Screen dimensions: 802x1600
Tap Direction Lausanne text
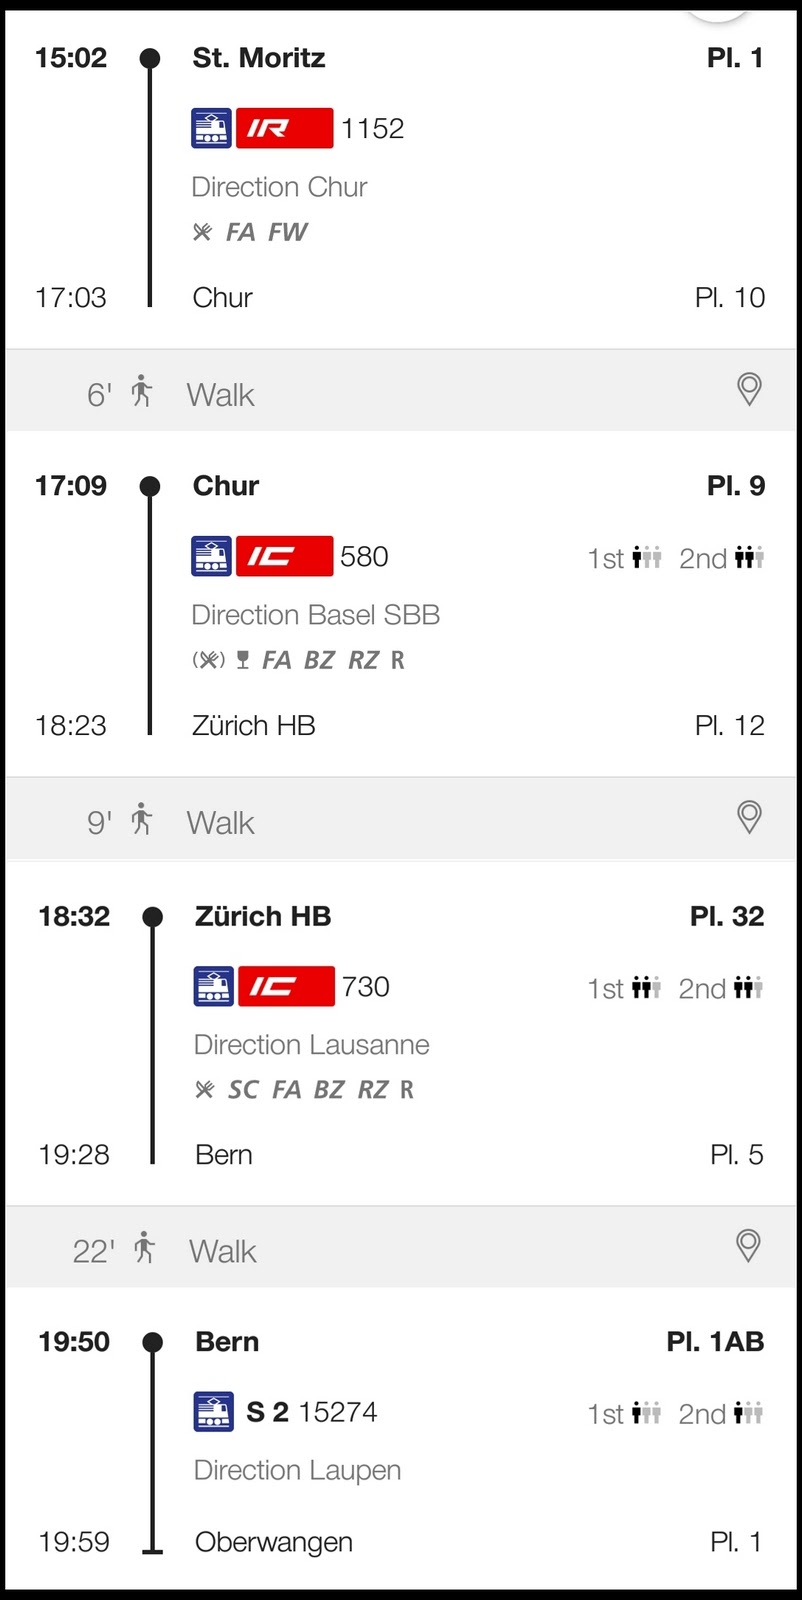coord(312,1045)
